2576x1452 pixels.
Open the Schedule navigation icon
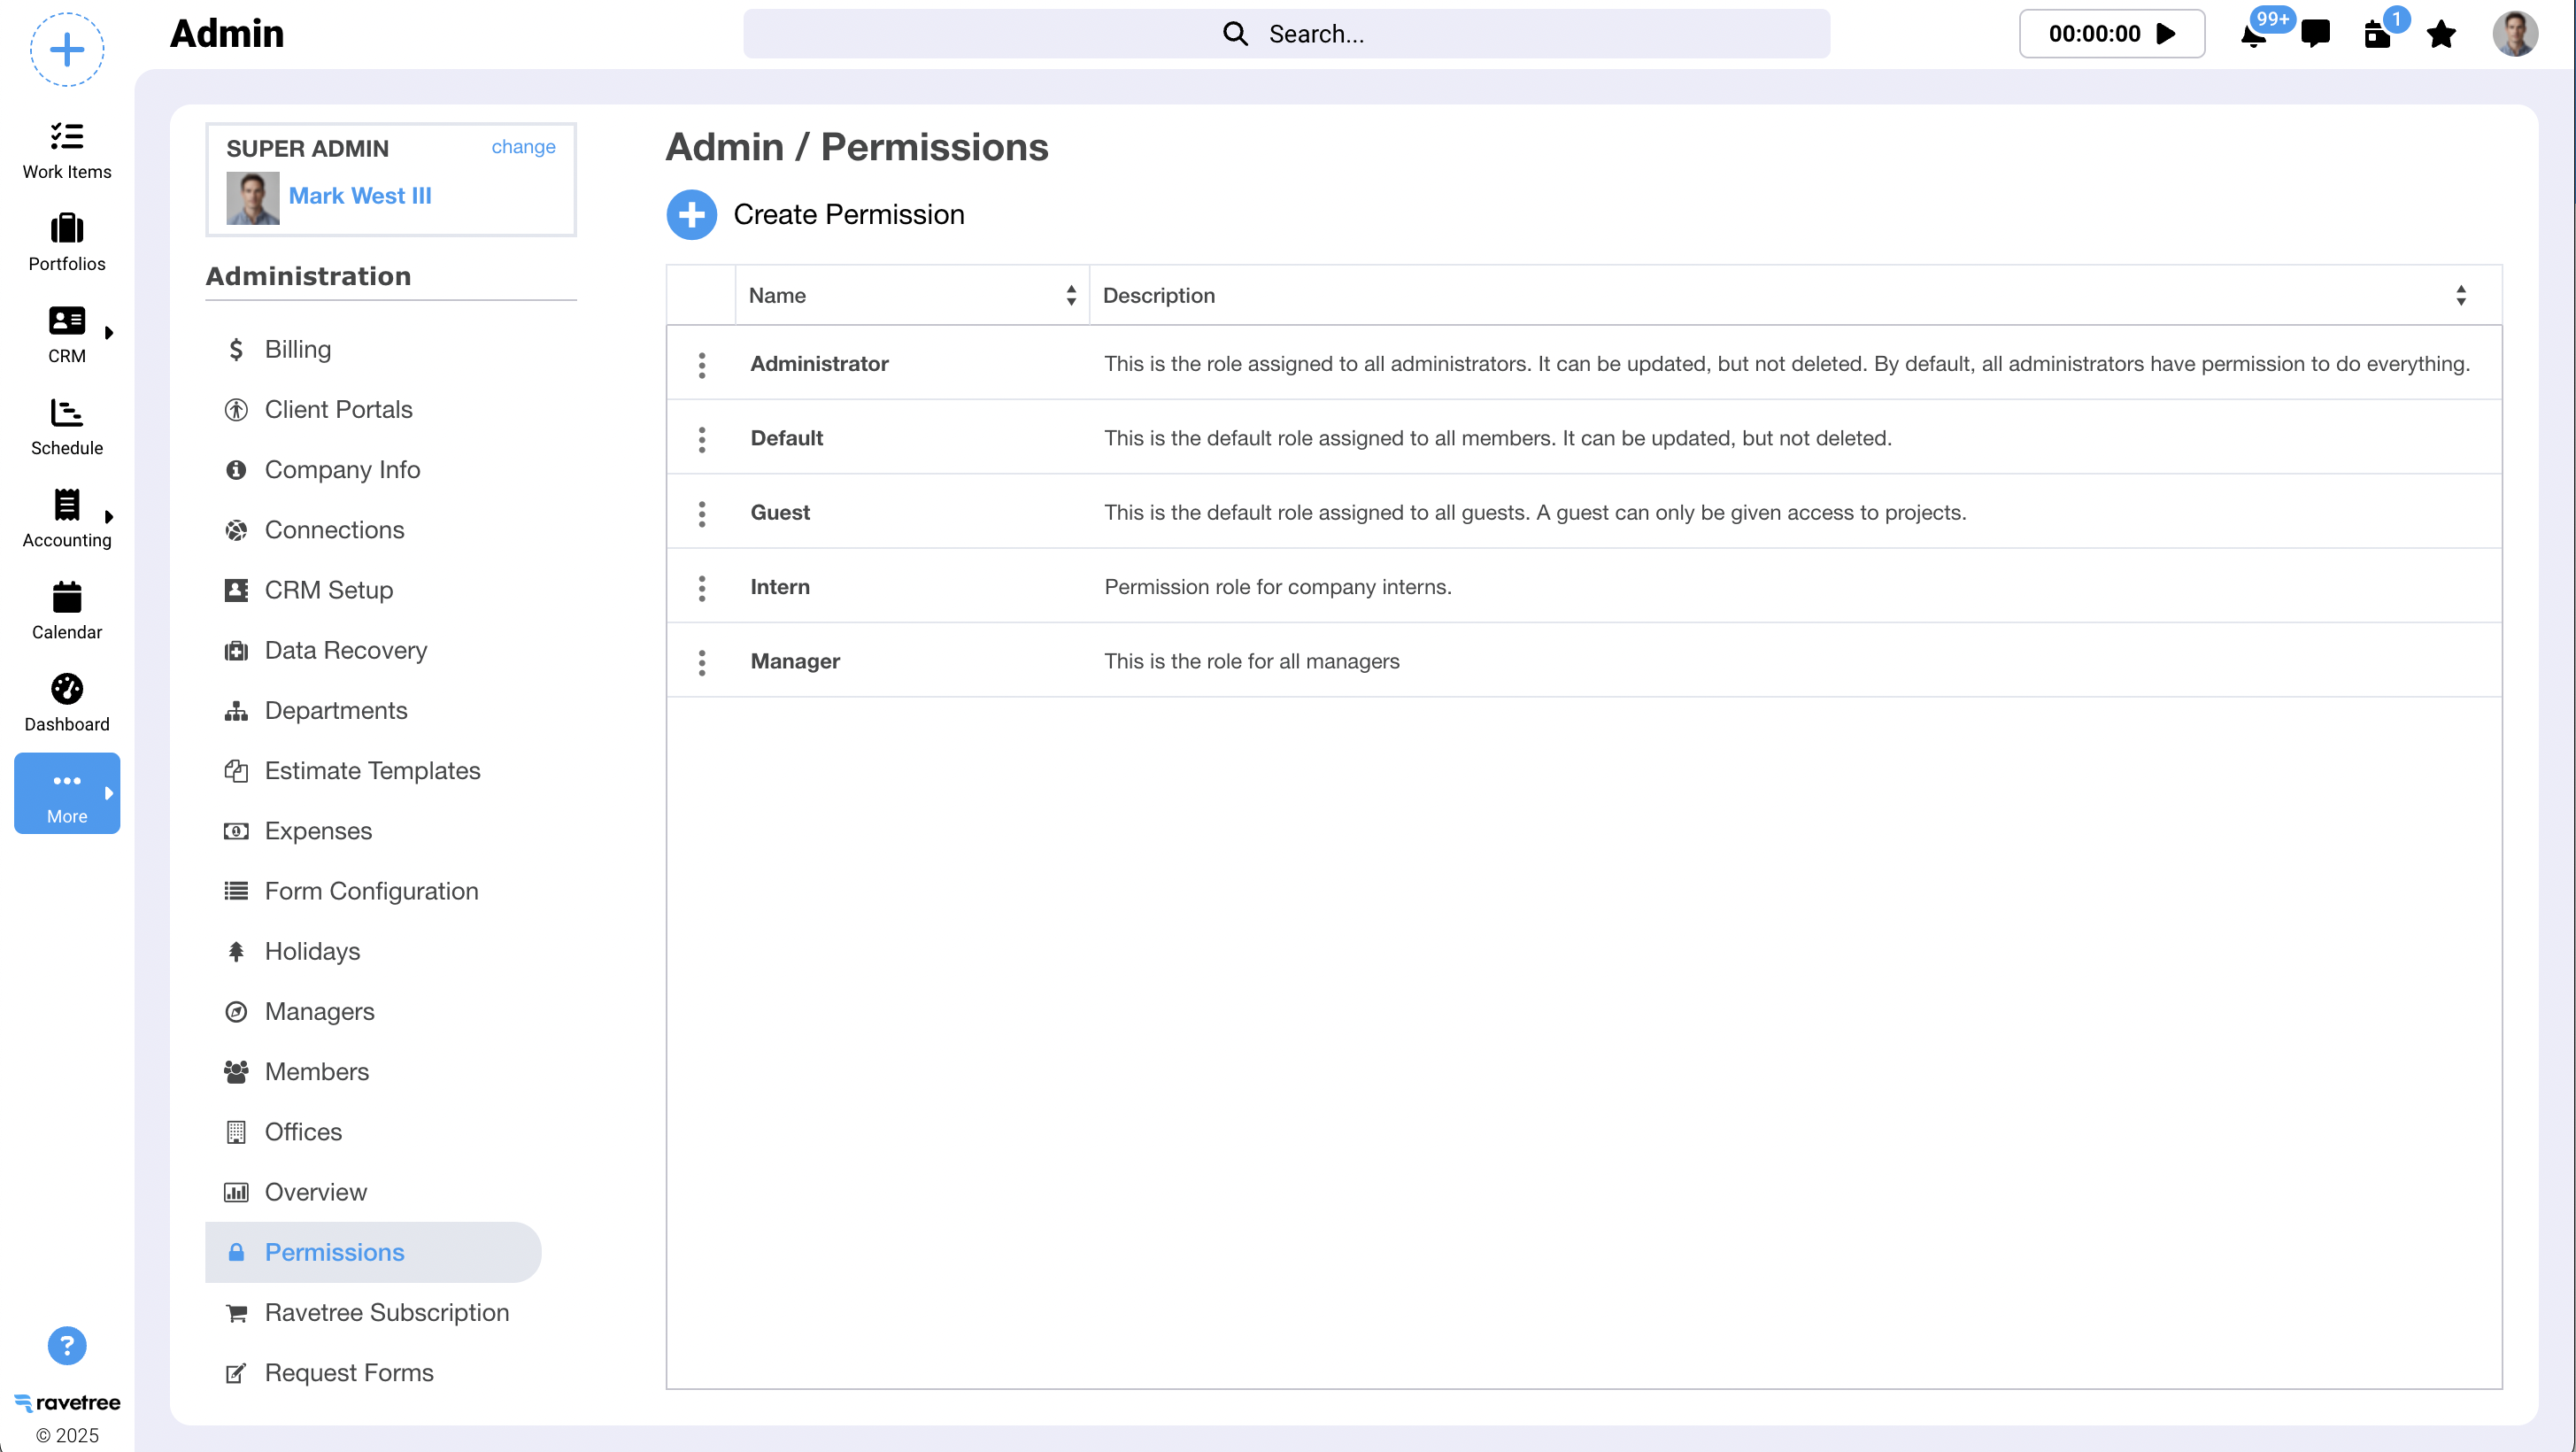pos(67,426)
